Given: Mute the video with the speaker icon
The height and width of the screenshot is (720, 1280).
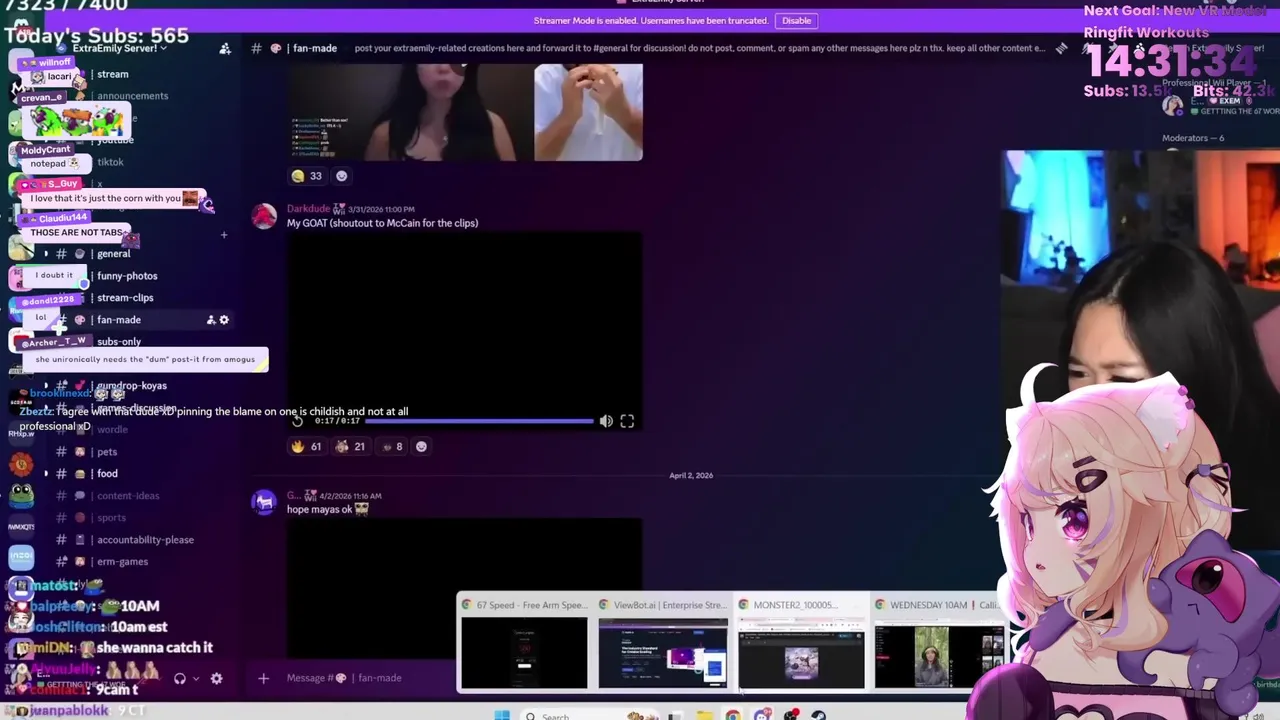Looking at the screenshot, I should click(606, 421).
